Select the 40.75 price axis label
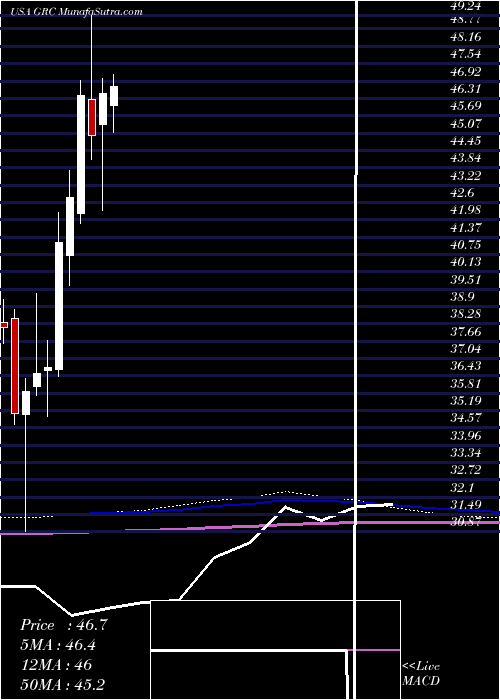The image size is (500, 700). [466, 245]
